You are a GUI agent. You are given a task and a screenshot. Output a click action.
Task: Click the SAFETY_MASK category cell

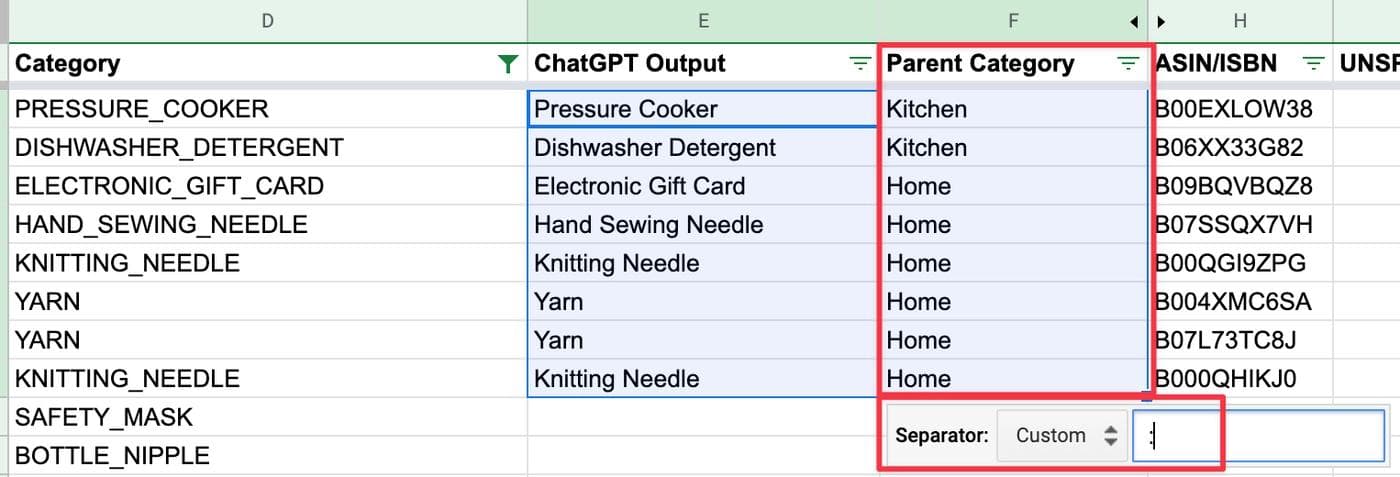267,417
